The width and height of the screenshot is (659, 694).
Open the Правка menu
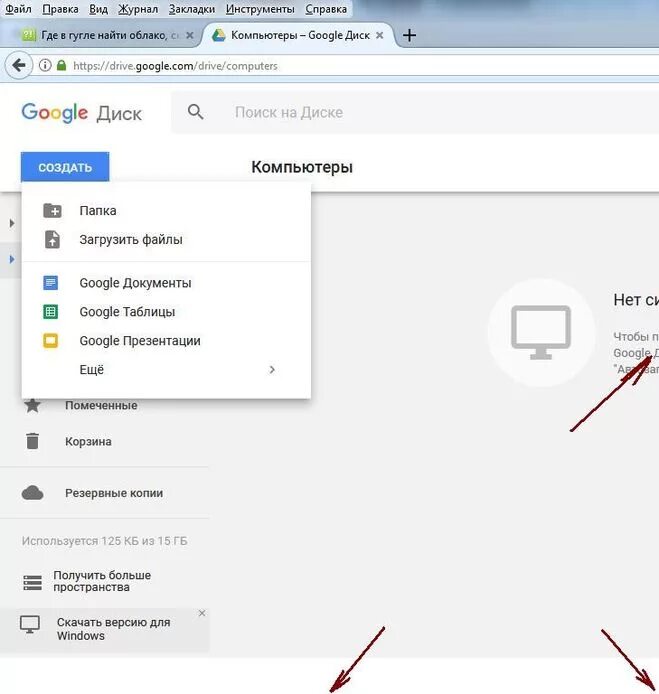coord(60,9)
